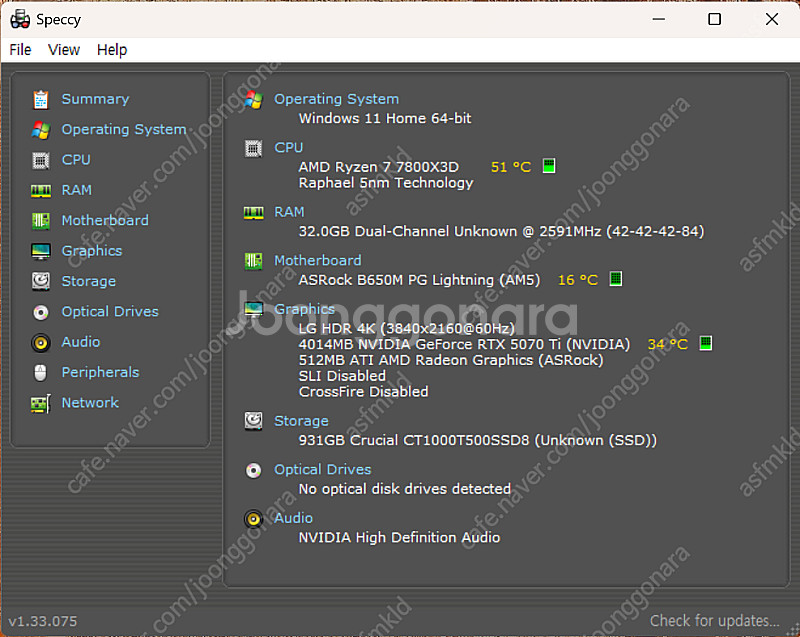800x637 pixels.
Task: Select Network in the sidebar list
Action: (90, 403)
